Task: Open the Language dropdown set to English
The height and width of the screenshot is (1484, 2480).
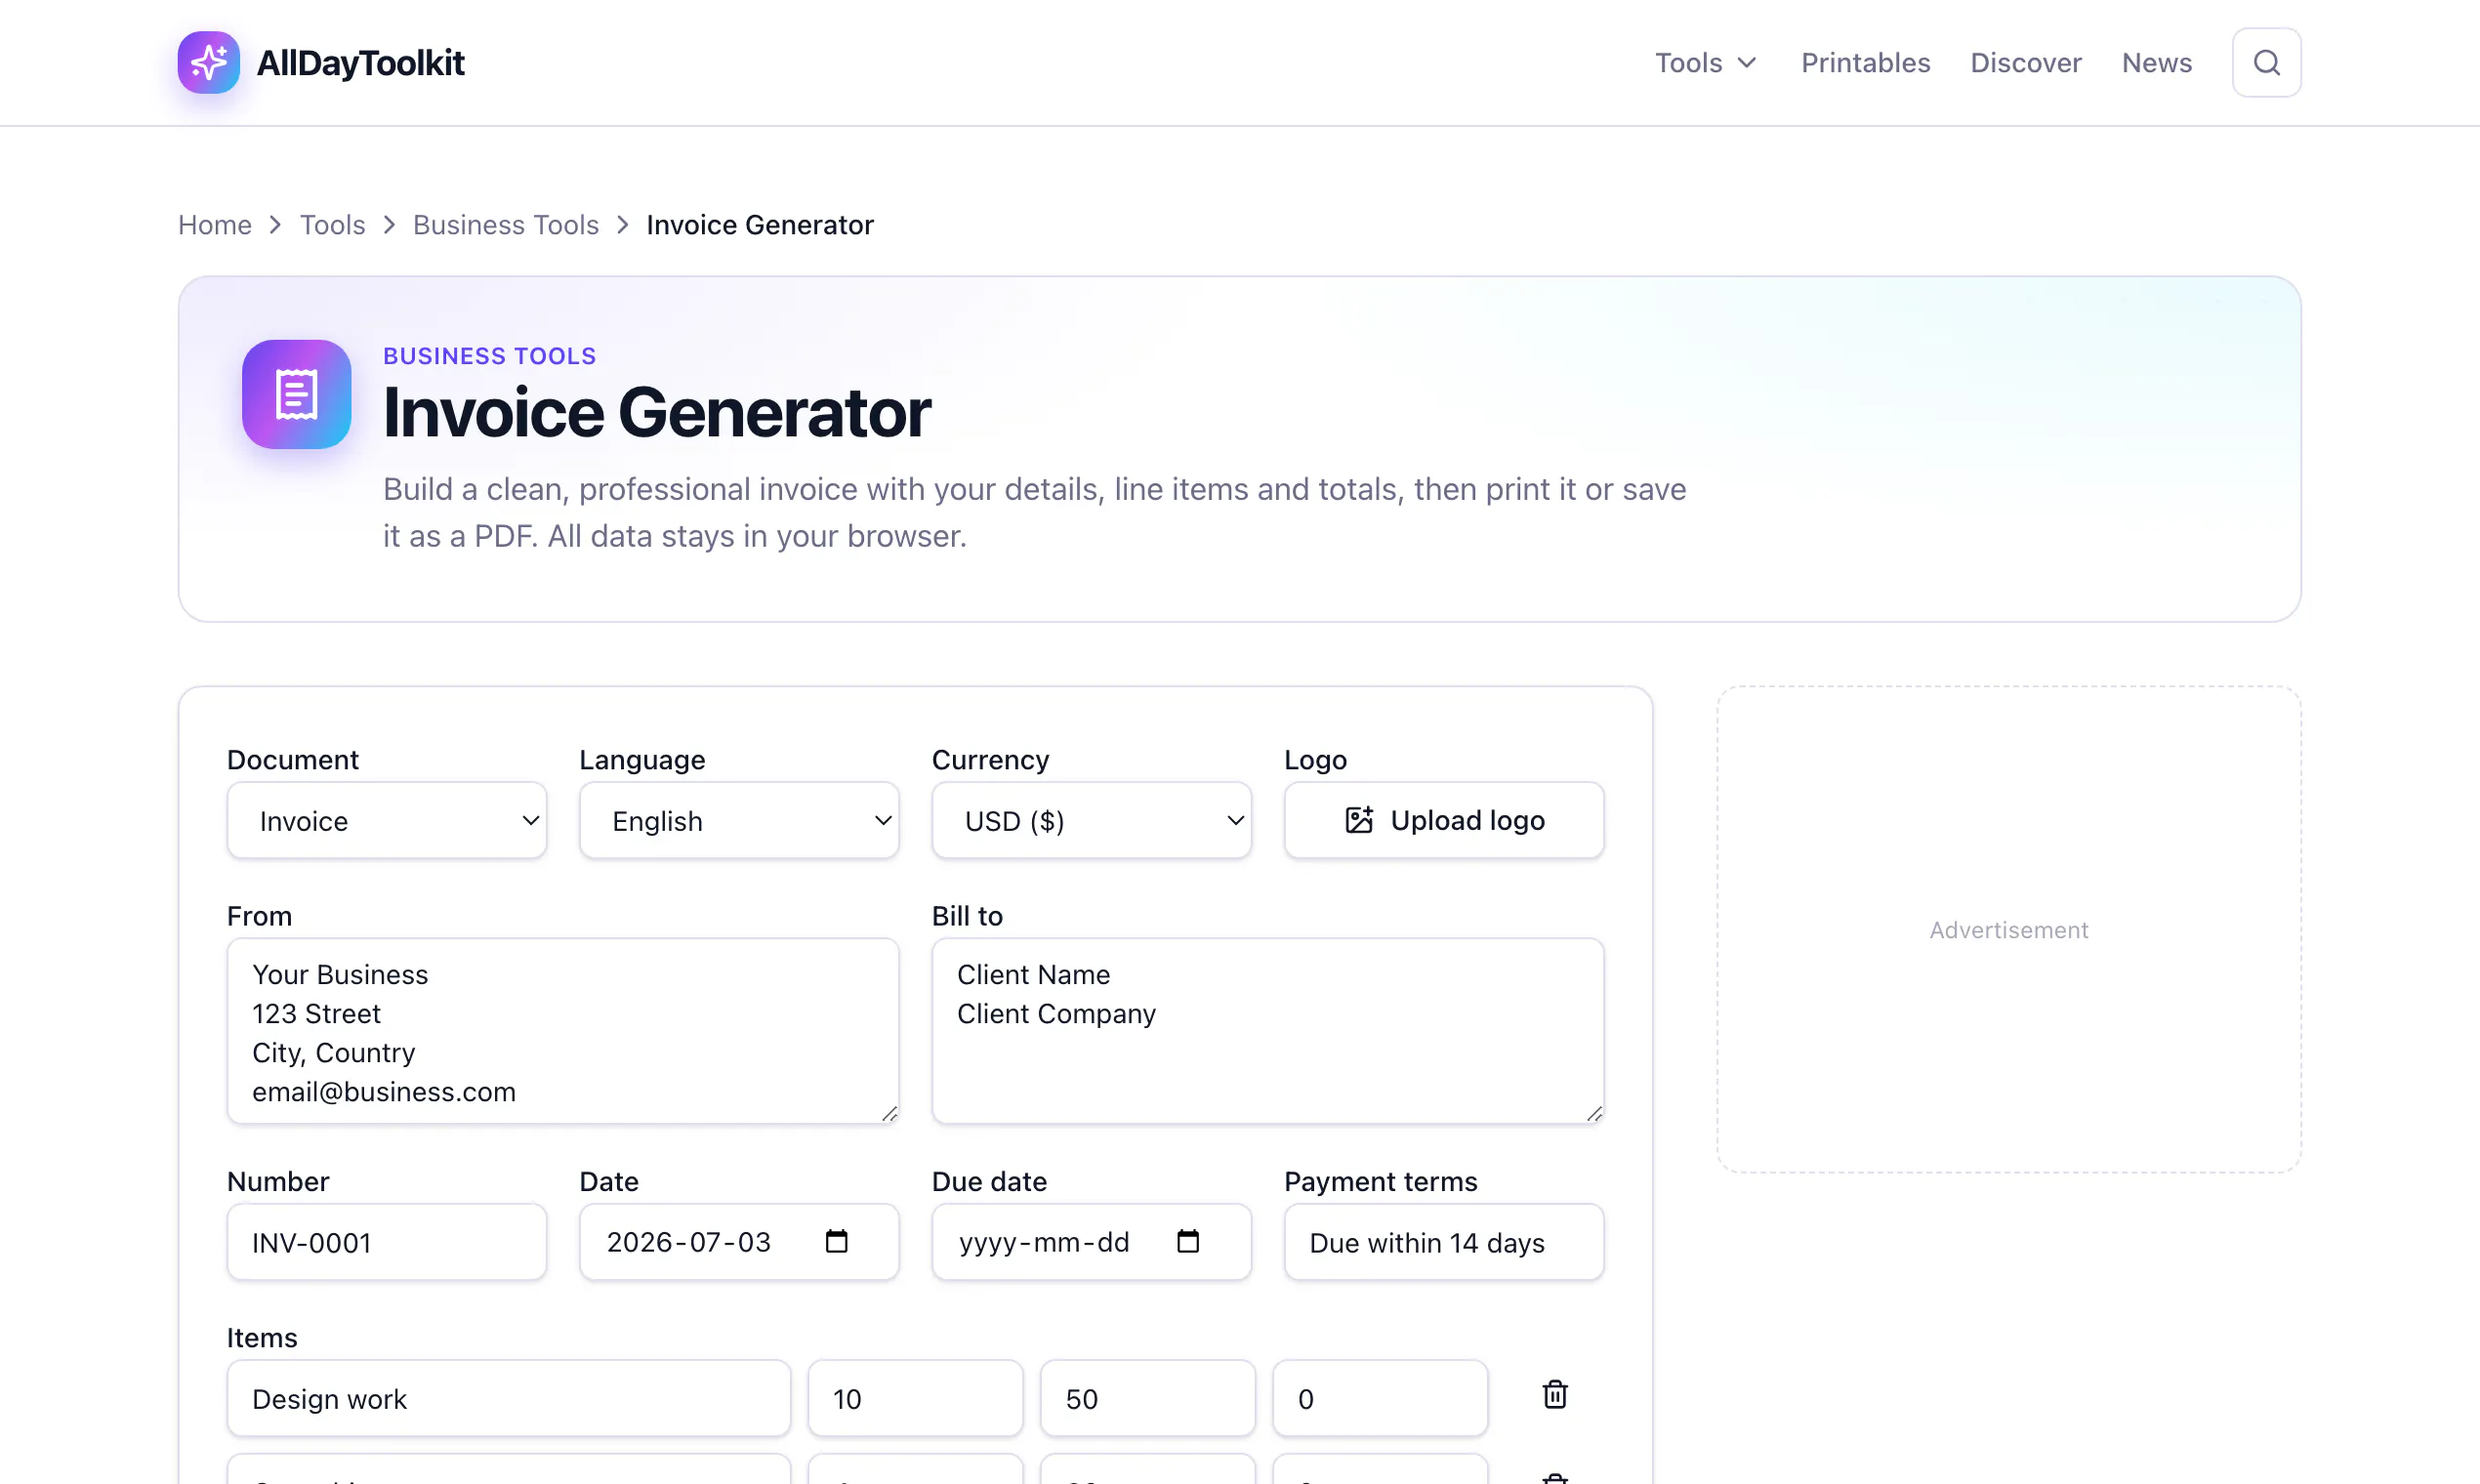Action: tap(739, 820)
